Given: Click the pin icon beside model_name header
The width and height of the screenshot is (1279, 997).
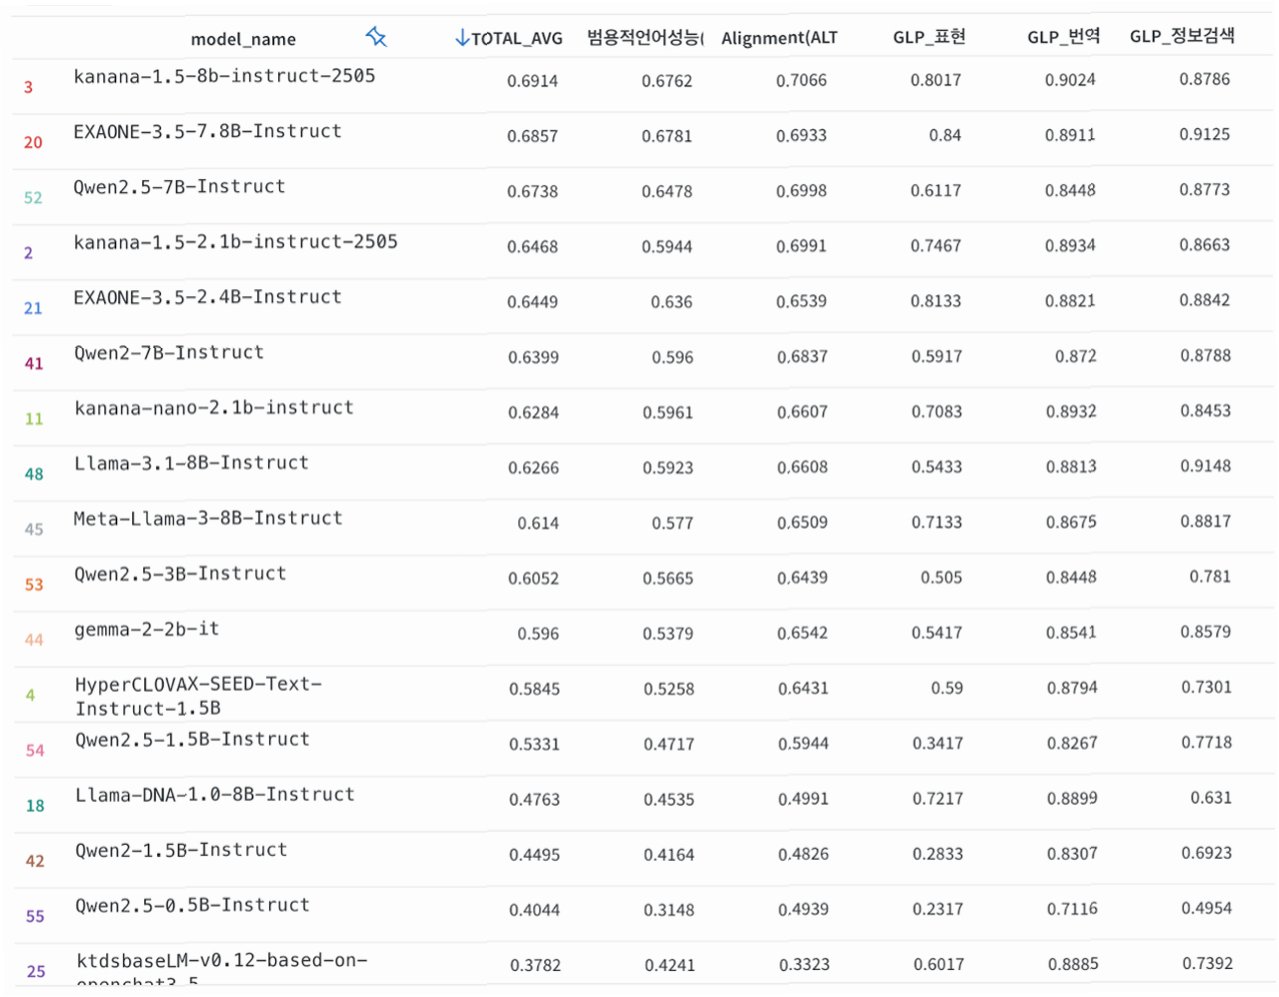Looking at the screenshot, I should [376, 37].
